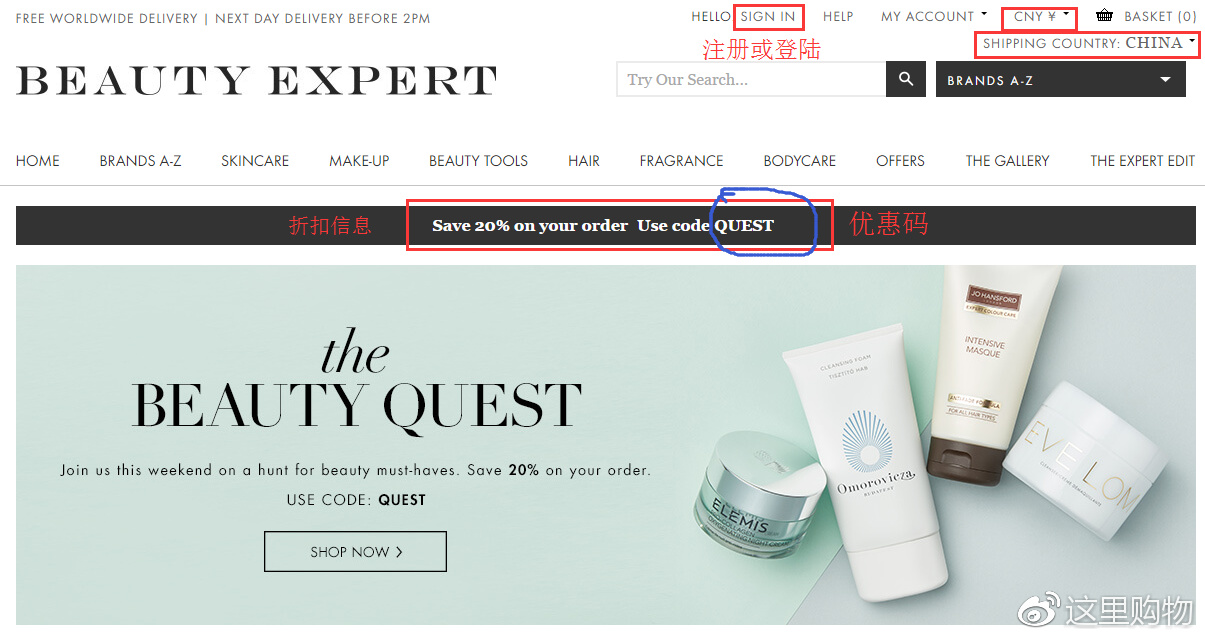Viewport: 1205px width, 640px height.
Task: Click the Shop Now button
Action: click(x=355, y=552)
